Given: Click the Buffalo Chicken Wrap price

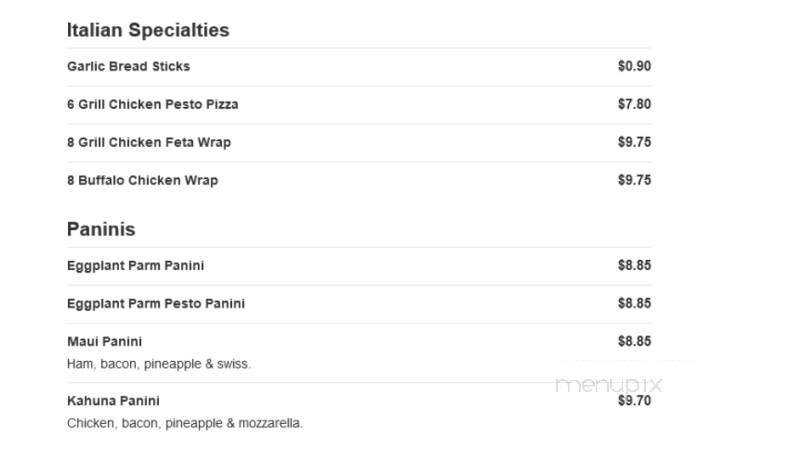Looking at the screenshot, I should click(634, 180).
